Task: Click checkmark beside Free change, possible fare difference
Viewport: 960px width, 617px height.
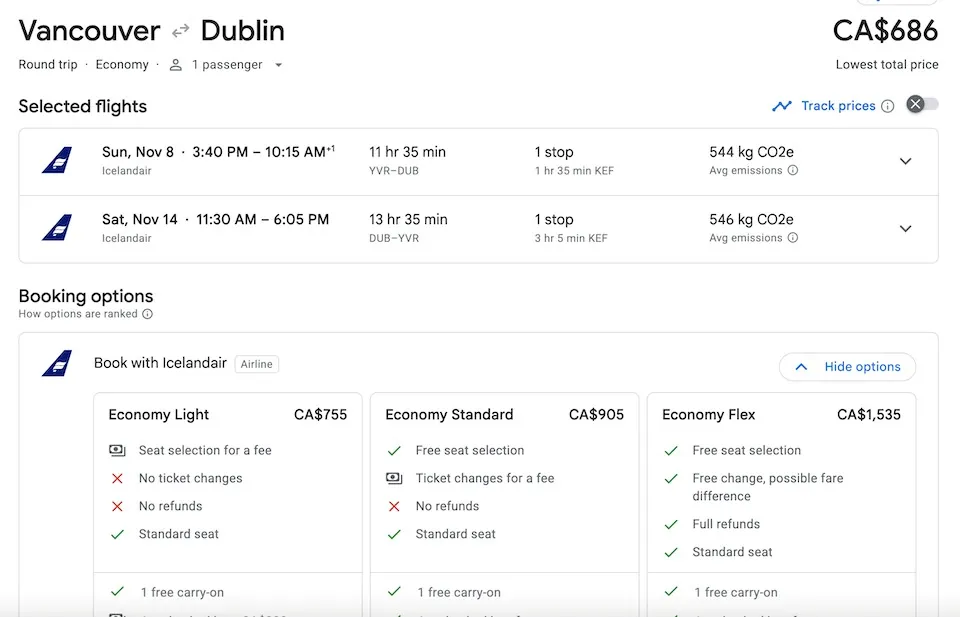Action: click(x=670, y=479)
